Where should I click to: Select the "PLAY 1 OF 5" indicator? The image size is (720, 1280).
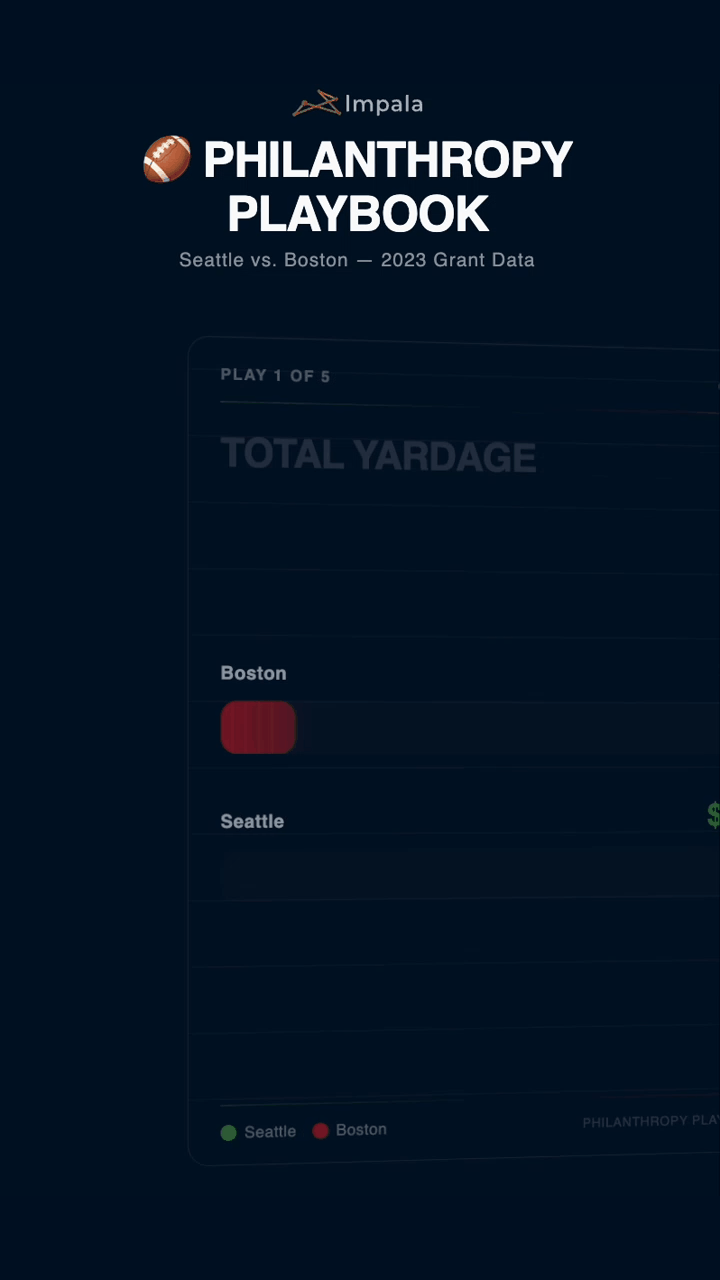point(275,376)
